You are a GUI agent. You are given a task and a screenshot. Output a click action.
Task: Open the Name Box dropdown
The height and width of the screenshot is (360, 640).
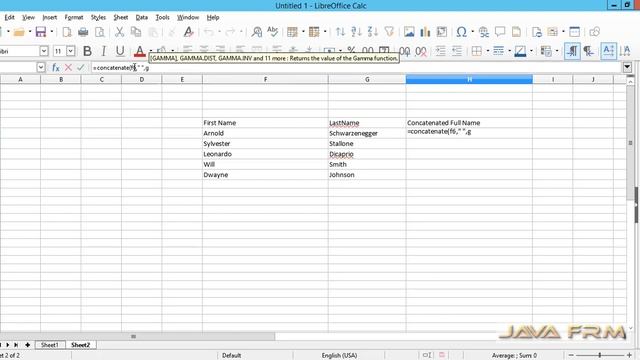click(40, 67)
